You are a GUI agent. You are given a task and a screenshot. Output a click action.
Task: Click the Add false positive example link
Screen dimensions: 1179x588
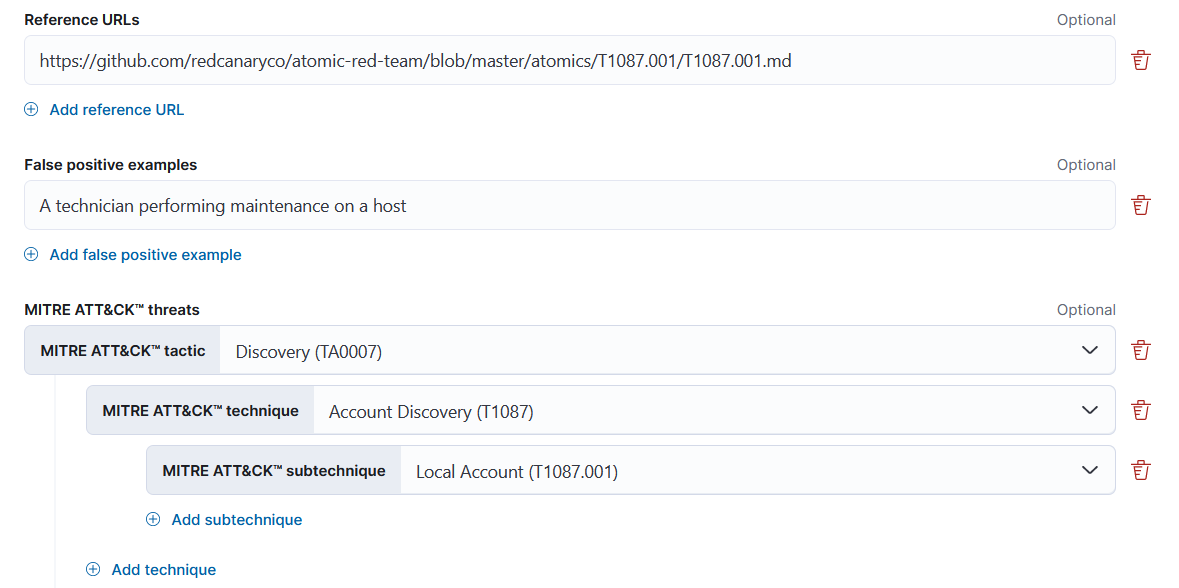(145, 255)
